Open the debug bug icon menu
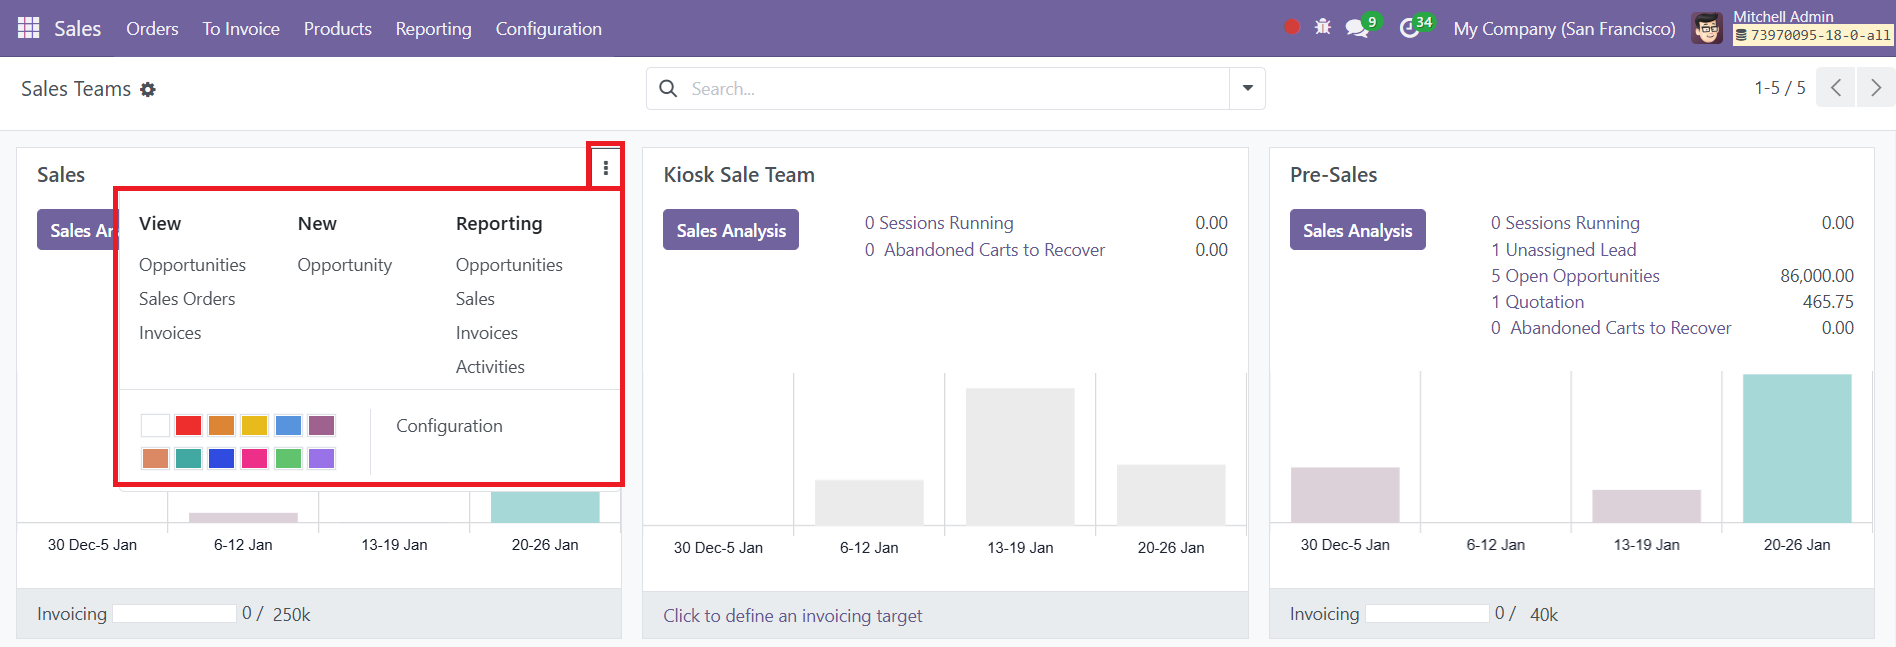 click(1323, 27)
